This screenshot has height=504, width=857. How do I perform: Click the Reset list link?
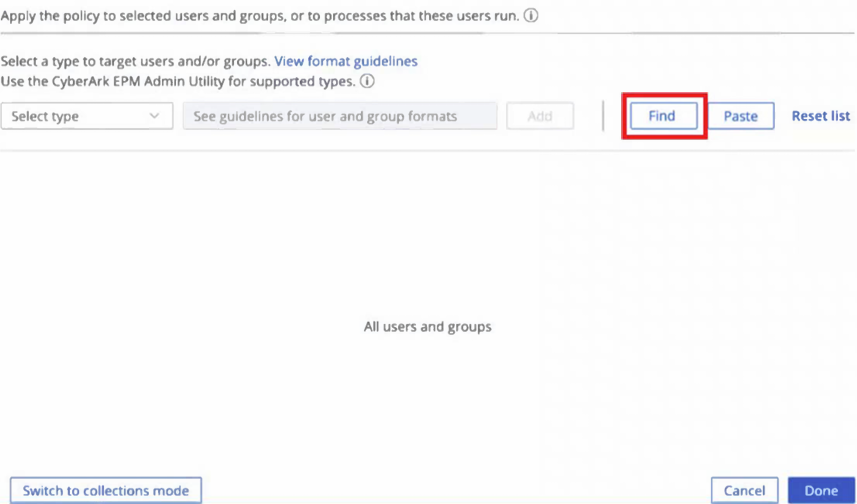(x=821, y=116)
